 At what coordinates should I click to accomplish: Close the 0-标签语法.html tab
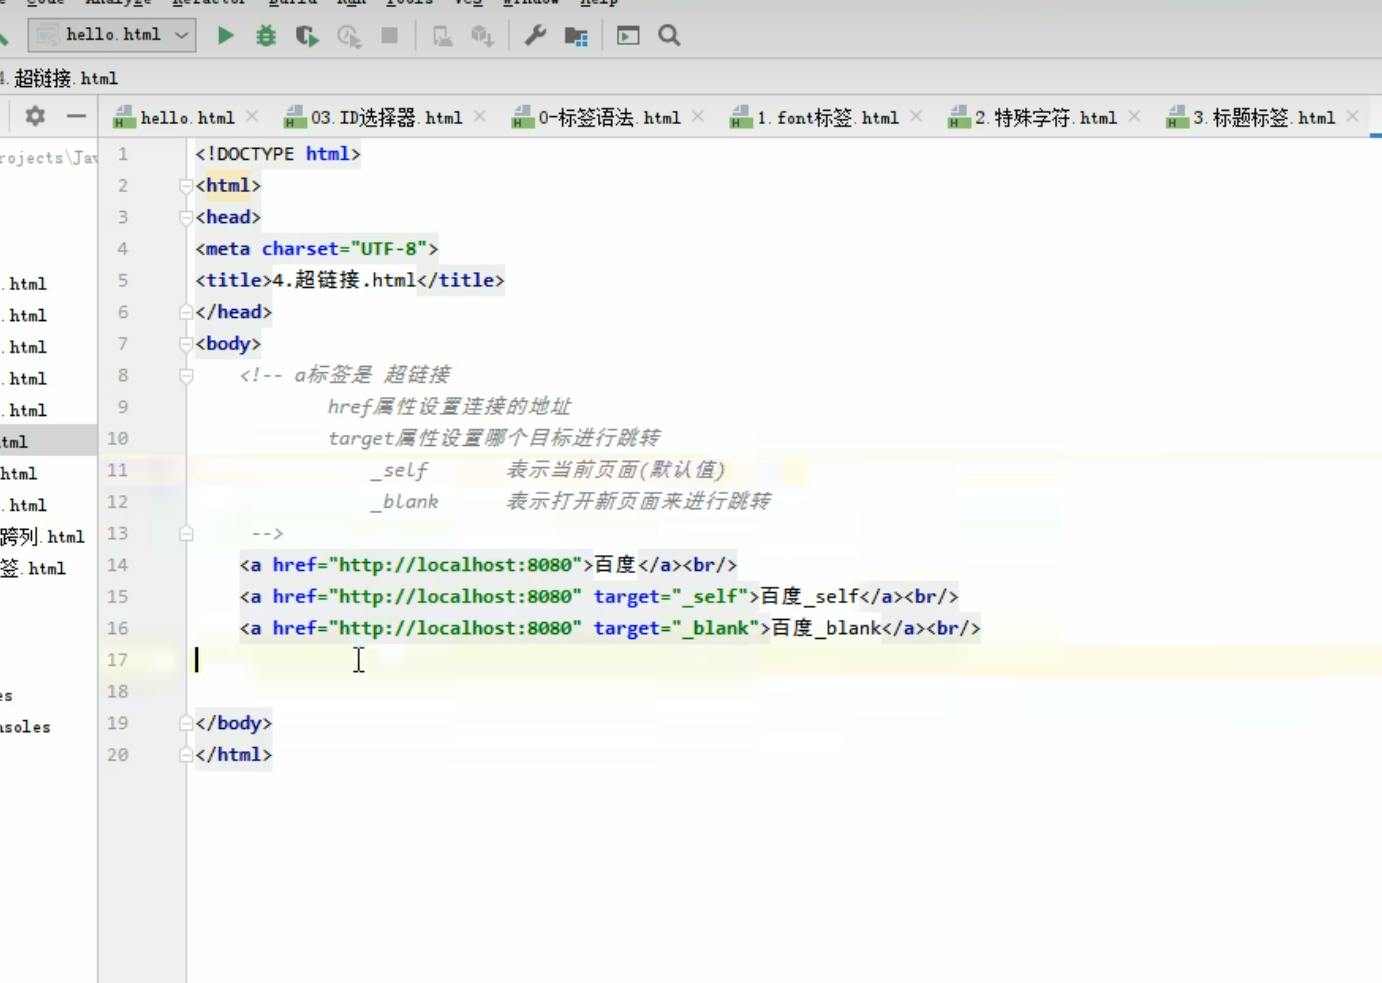coord(698,117)
